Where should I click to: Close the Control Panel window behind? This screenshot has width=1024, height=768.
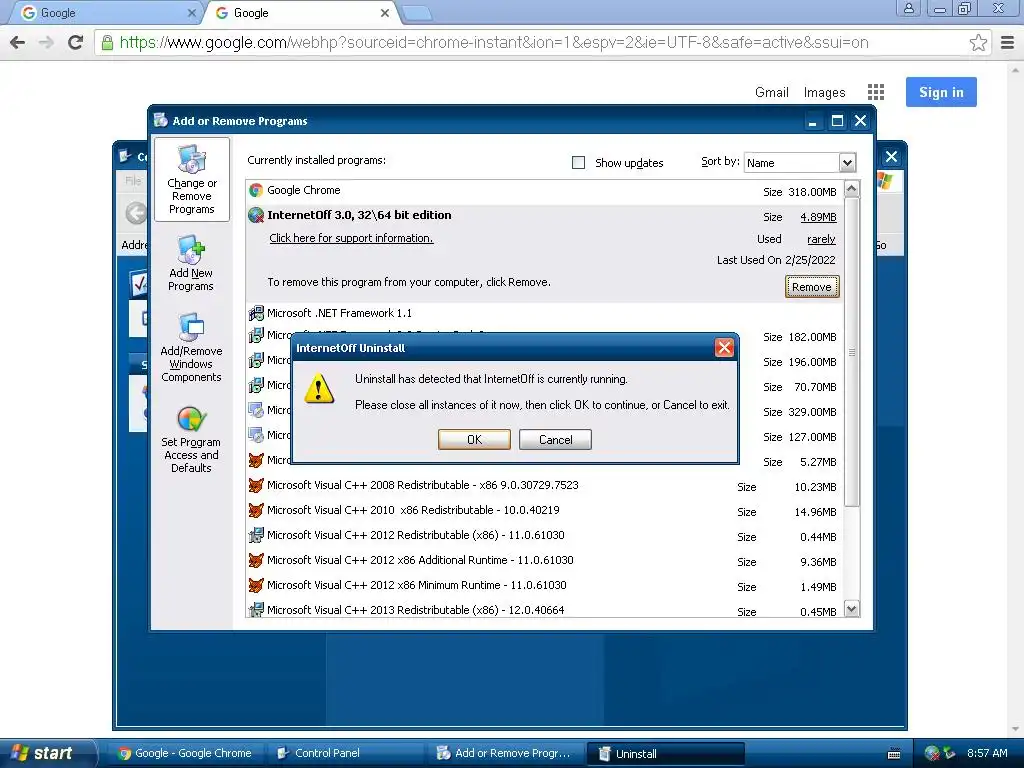coord(891,157)
